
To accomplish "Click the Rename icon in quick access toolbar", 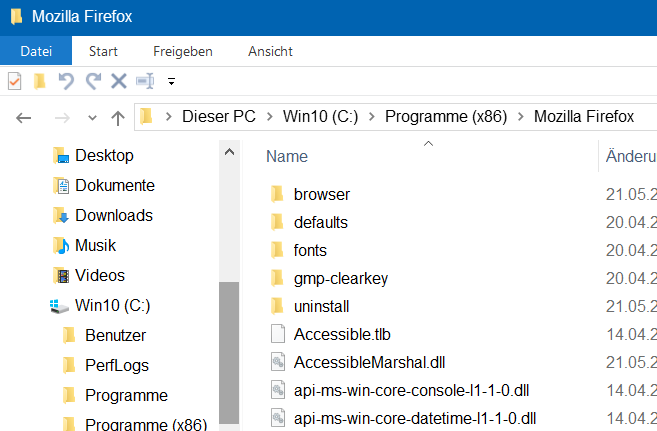I will (x=145, y=81).
